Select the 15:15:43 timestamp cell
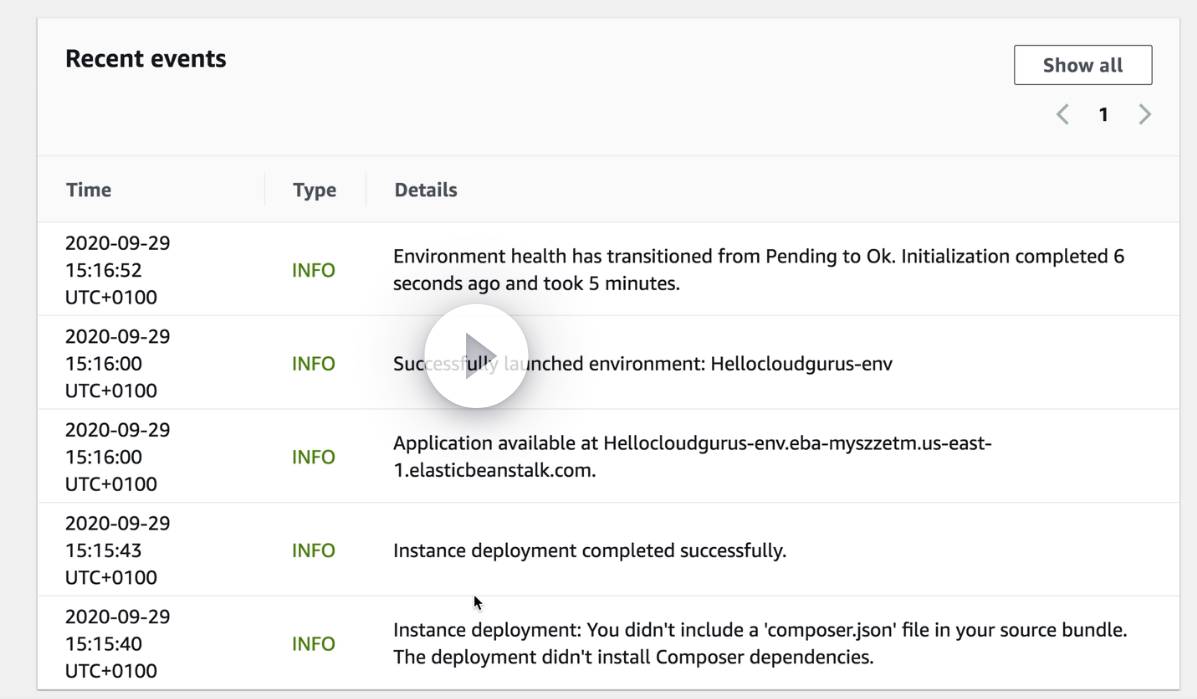1197x699 pixels. (x=118, y=551)
